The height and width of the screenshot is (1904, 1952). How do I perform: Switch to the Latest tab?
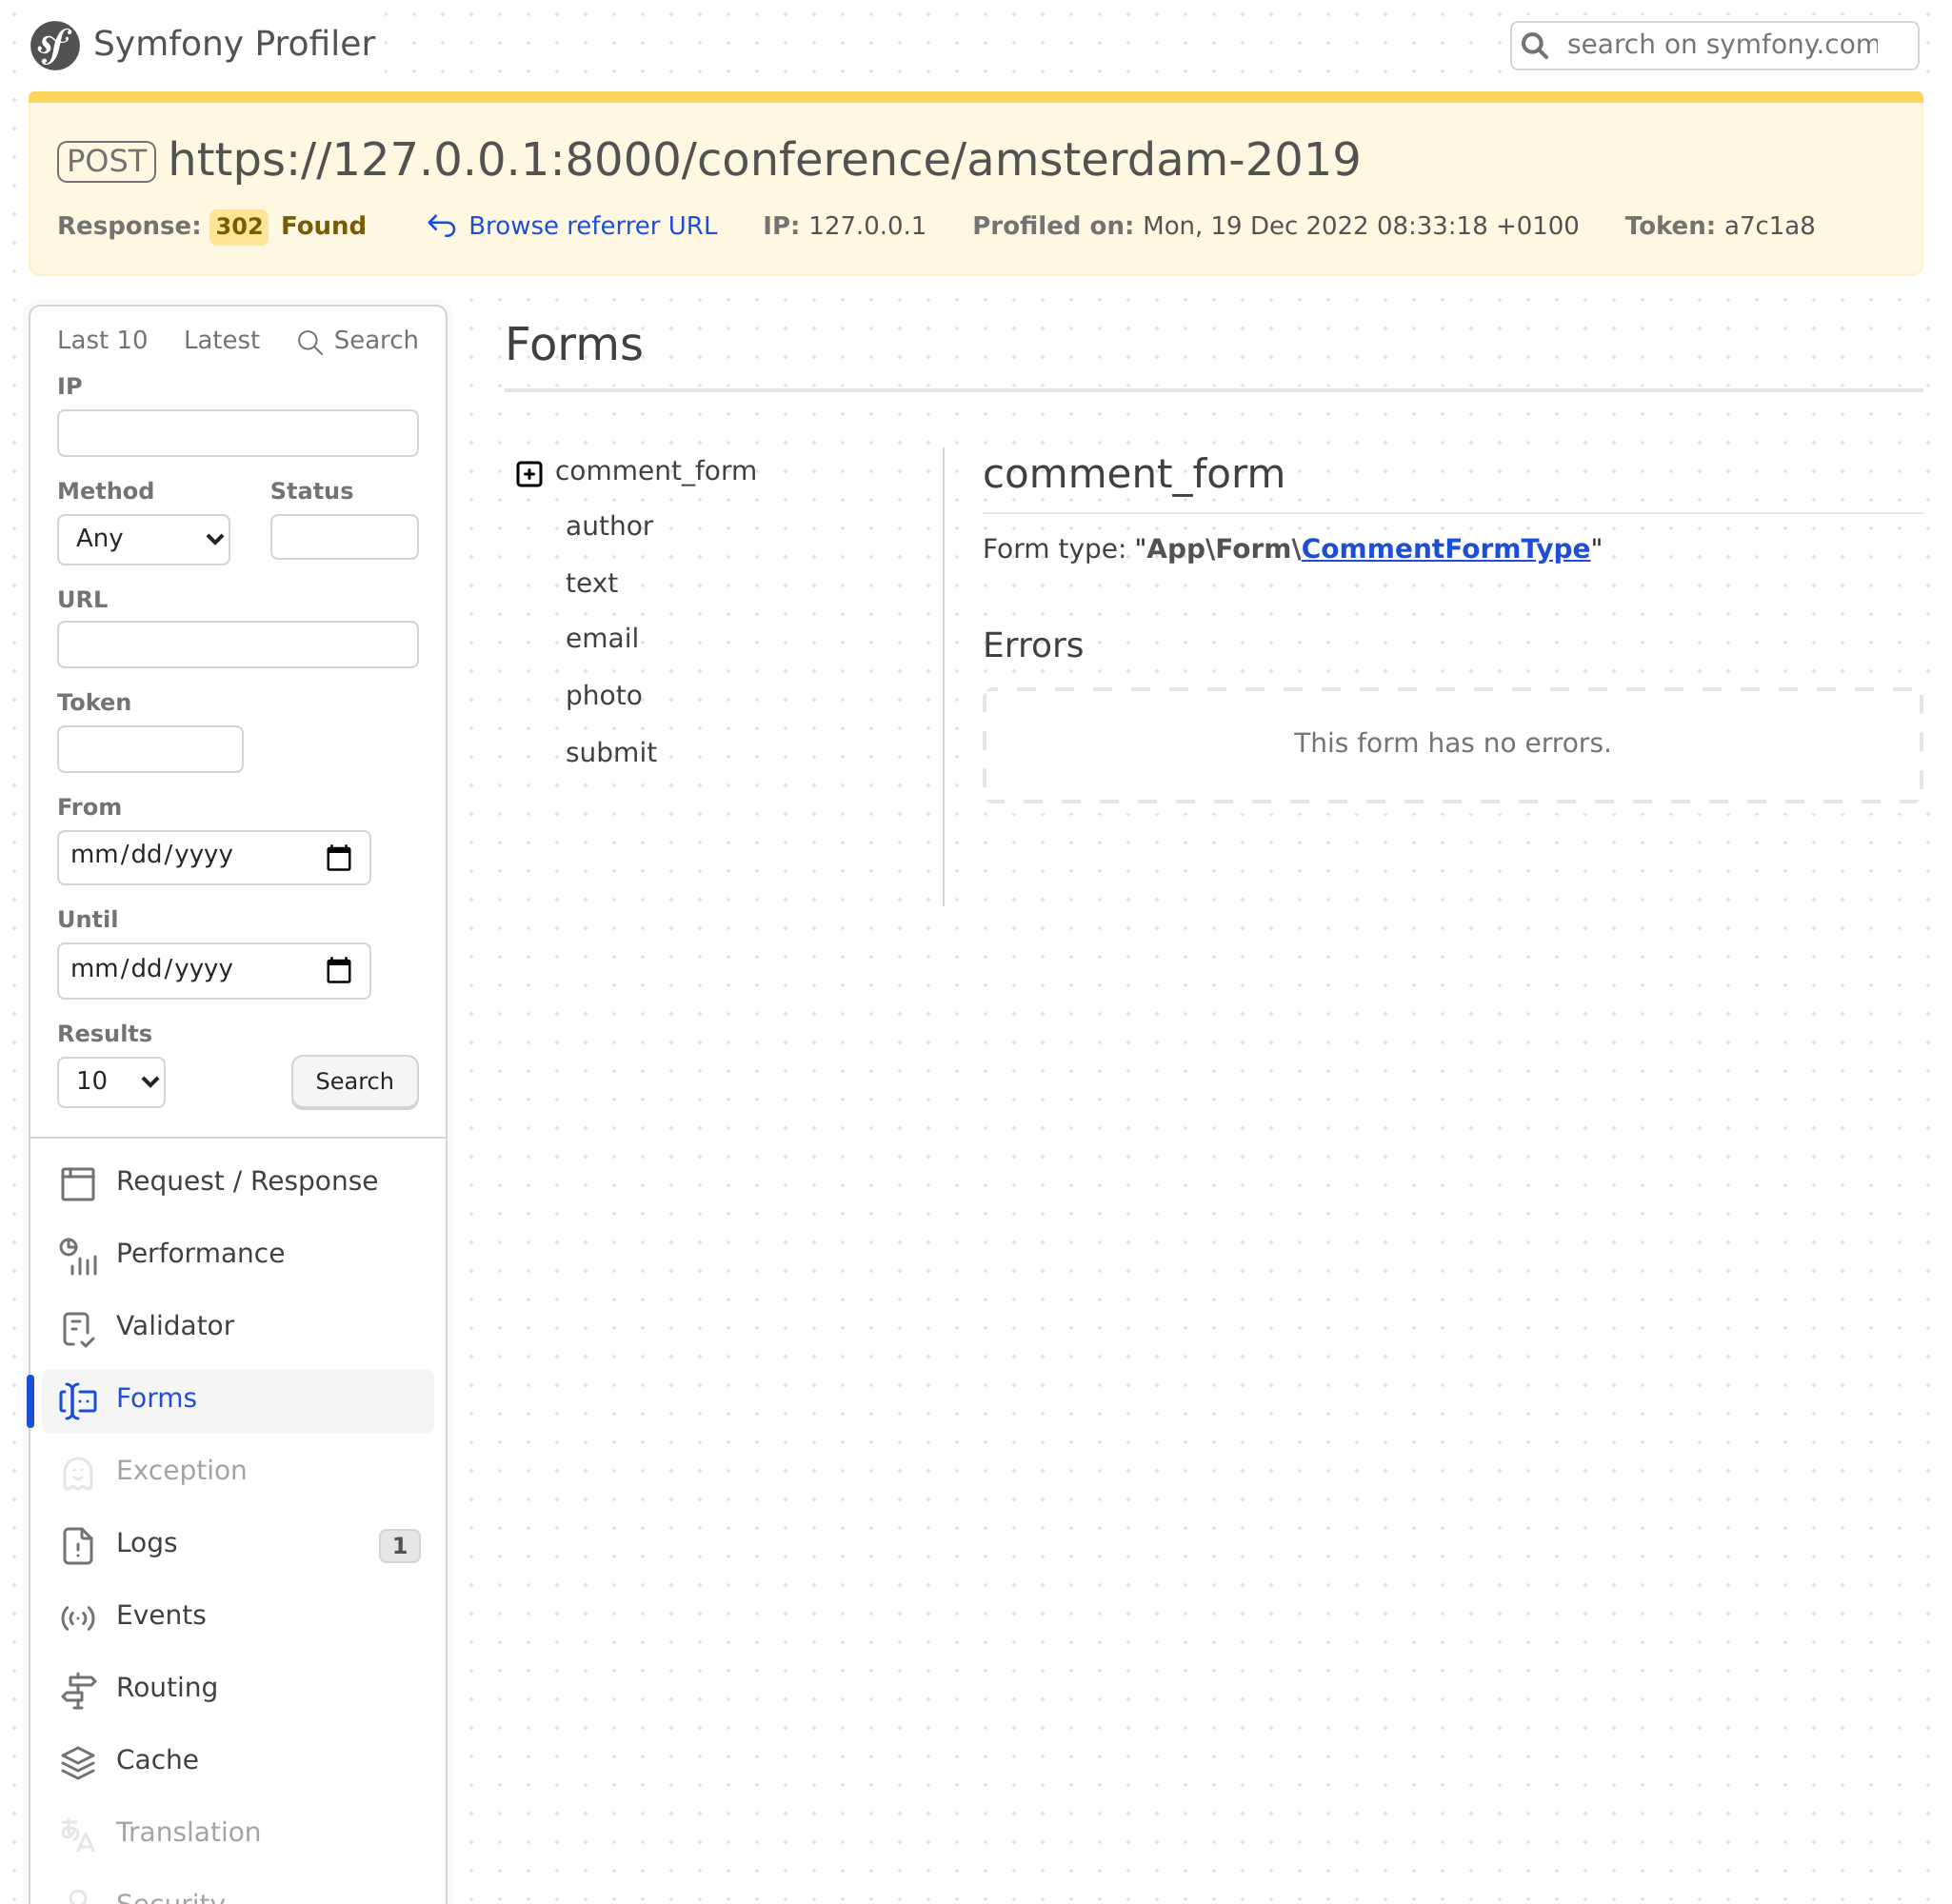pos(221,340)
